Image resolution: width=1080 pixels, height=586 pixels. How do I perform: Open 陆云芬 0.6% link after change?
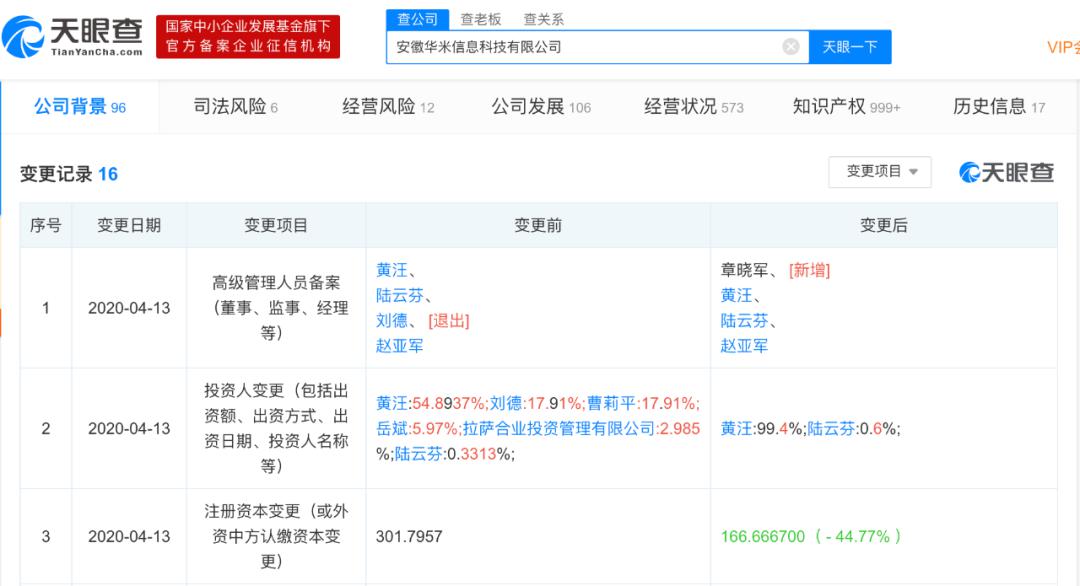click(x=831, y=428)
